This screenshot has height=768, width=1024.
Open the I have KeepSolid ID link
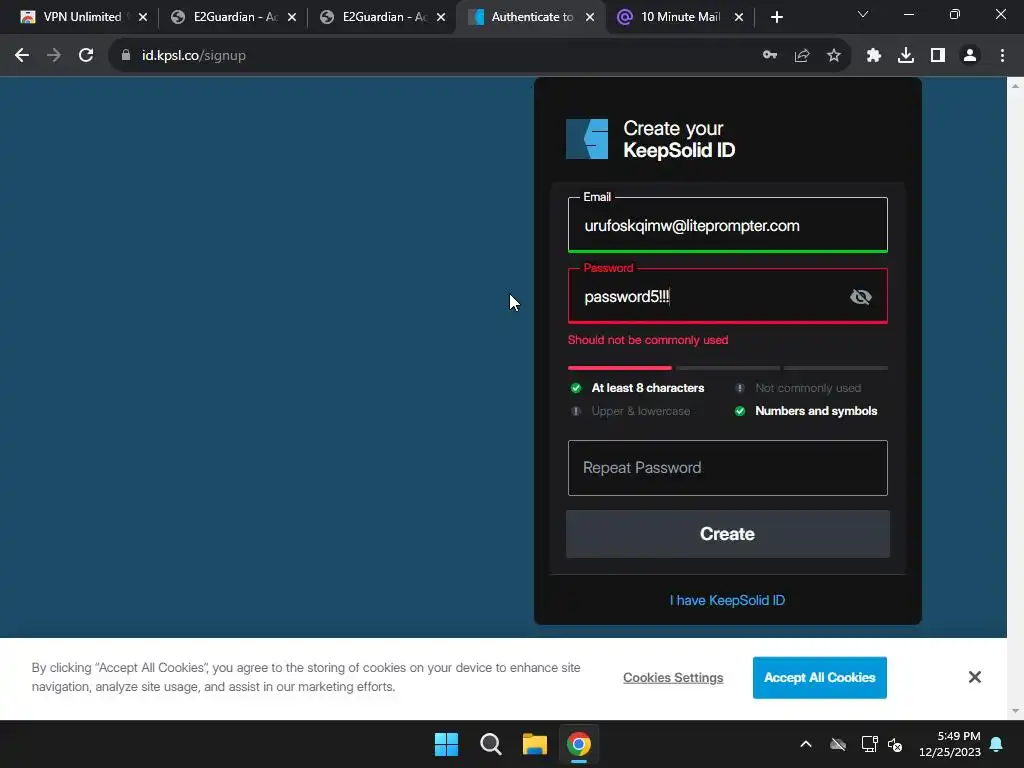coord(727,600)
